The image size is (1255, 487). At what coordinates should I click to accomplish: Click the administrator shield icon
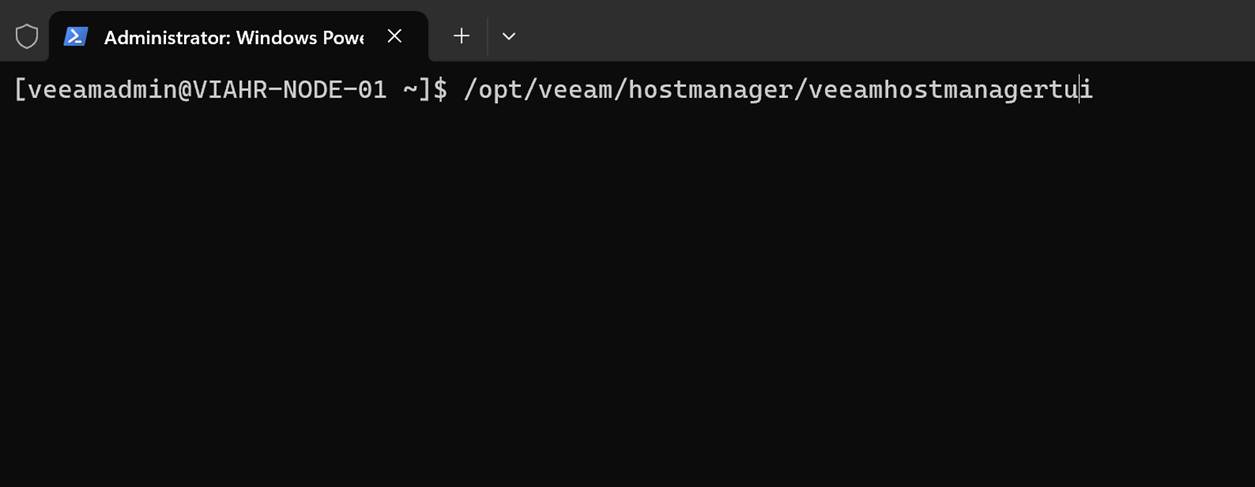(x=27, y=36)
